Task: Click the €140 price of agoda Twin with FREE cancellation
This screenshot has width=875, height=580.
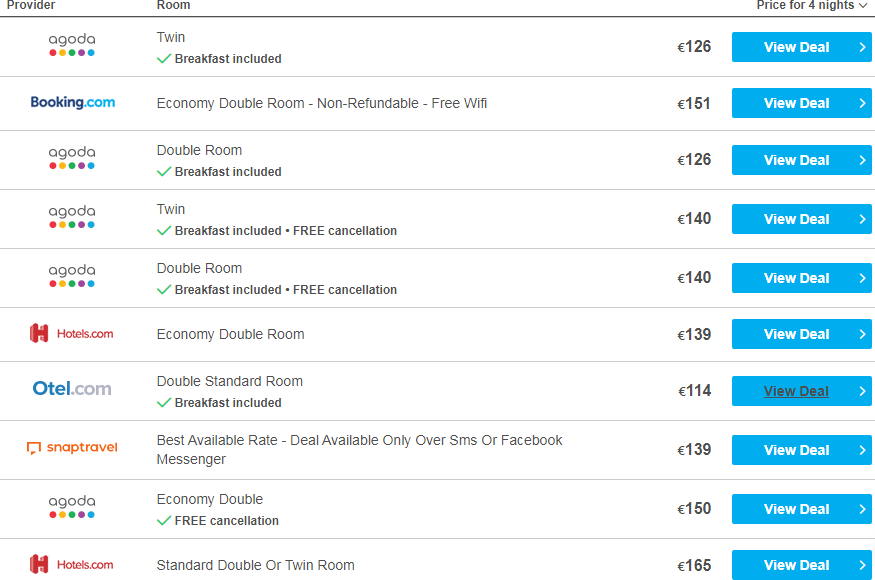Action: click(x=694, y=219)
